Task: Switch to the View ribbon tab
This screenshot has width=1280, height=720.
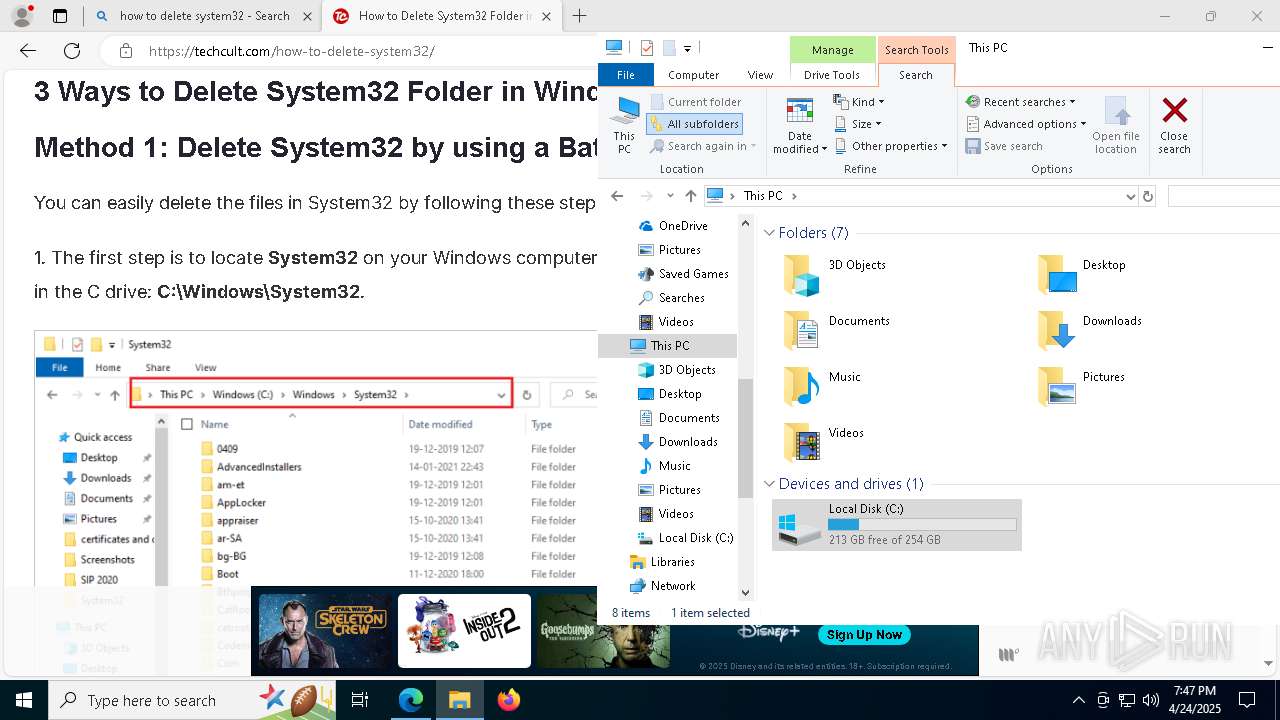Action: [760, 75]
